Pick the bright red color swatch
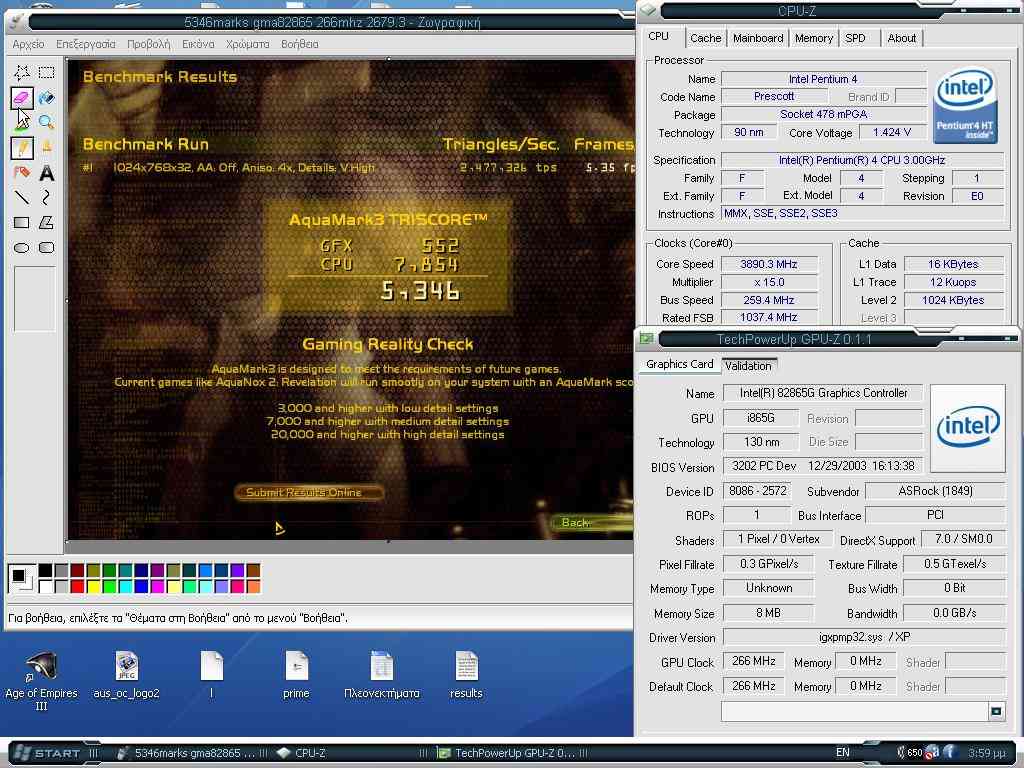 [77, 586]
